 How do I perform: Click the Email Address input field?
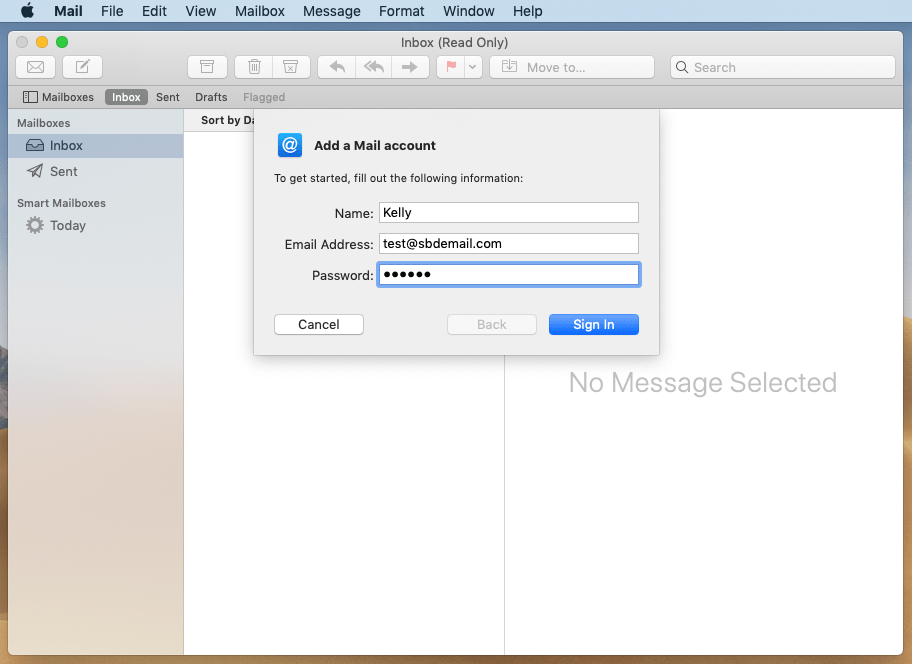click(x=508, y=243)
